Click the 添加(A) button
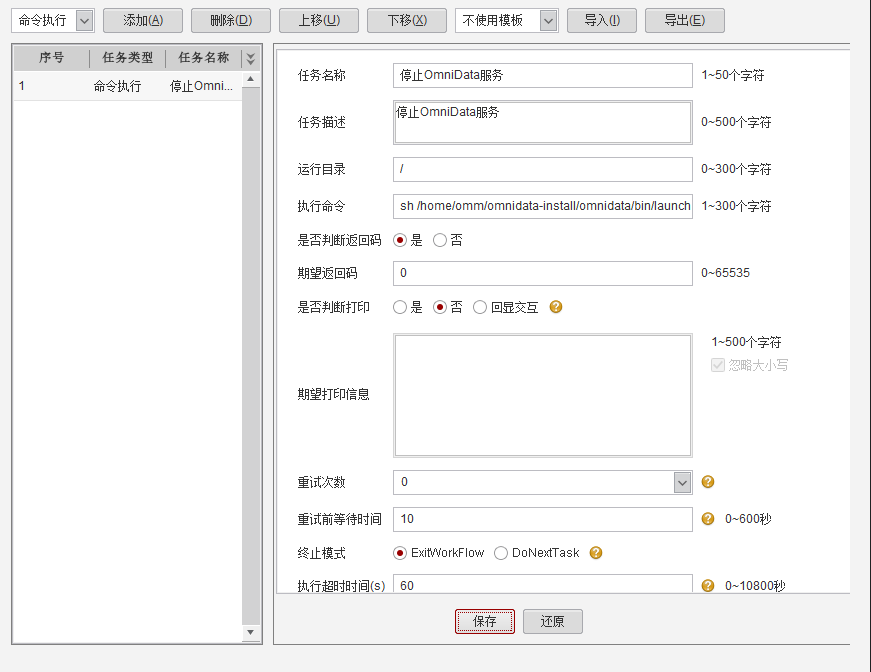This screenshot has height=672, width=871. coord(143,21)
